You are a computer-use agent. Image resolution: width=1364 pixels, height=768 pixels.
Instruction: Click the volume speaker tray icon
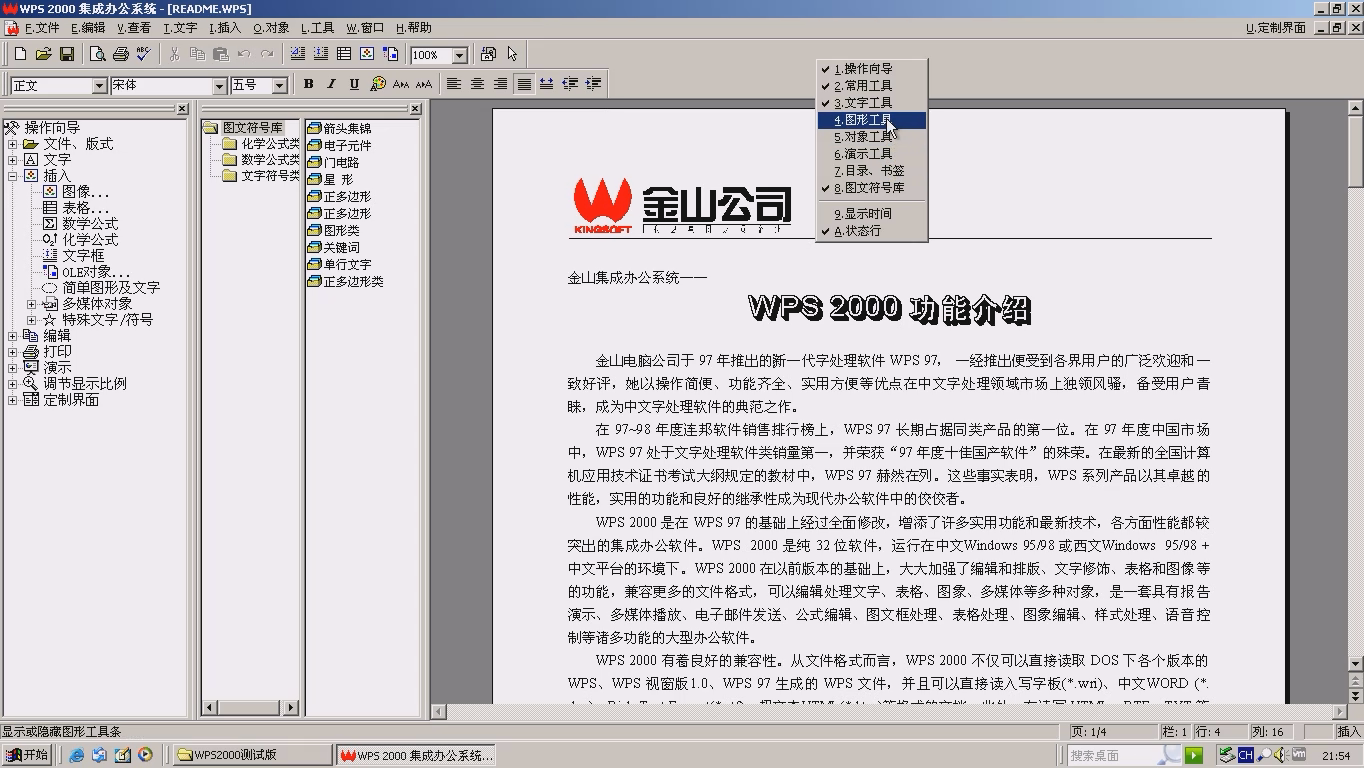[1281, 755]
